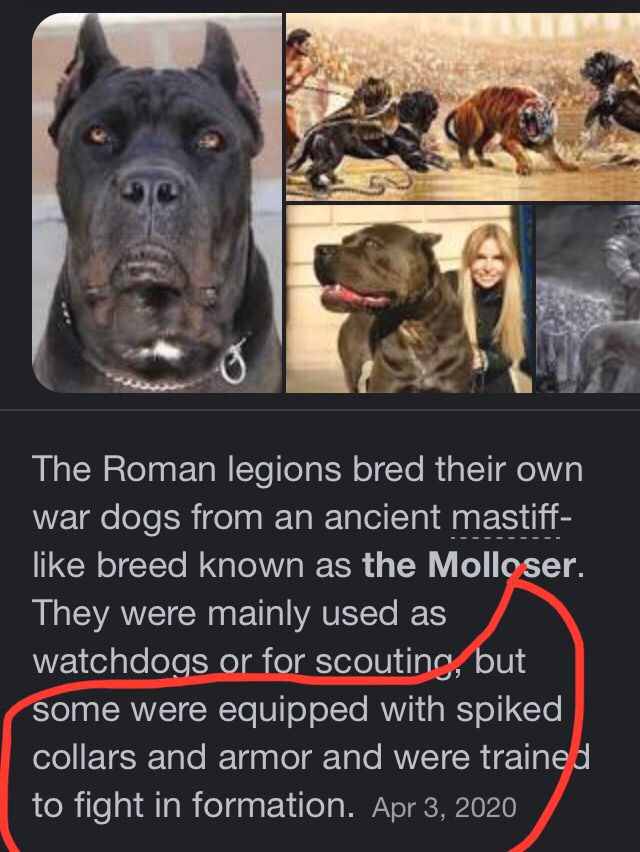640x852 pixels.
Task: Open photo of blonde woman with dog
Action: tap(409, 298)
